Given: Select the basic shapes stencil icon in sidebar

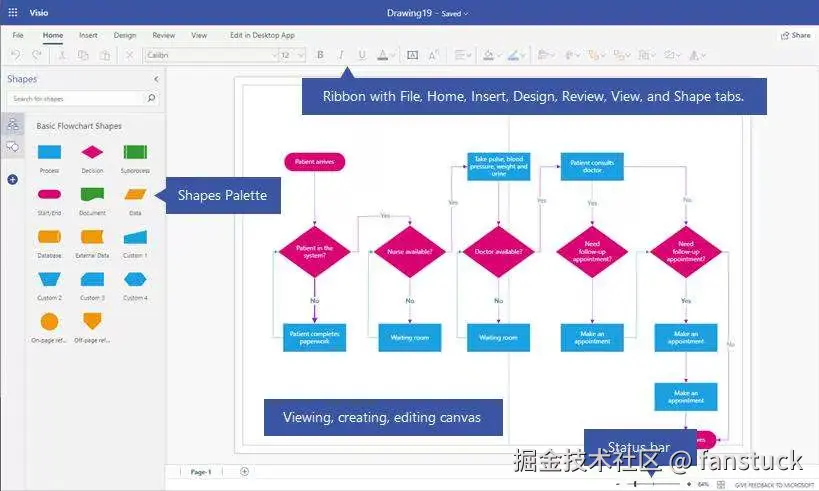Looking at the screenshot, I should [x=13, y=147].
